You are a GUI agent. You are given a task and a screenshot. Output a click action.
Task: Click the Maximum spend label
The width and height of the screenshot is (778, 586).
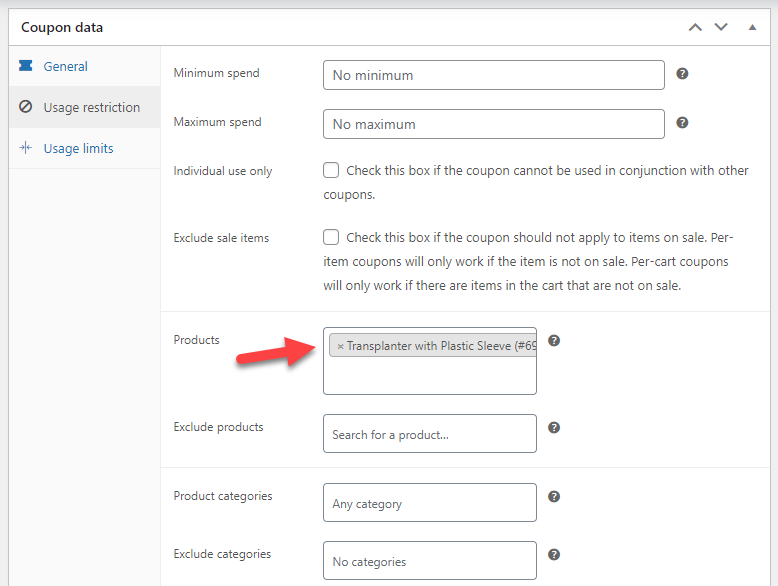coord(217,122)
